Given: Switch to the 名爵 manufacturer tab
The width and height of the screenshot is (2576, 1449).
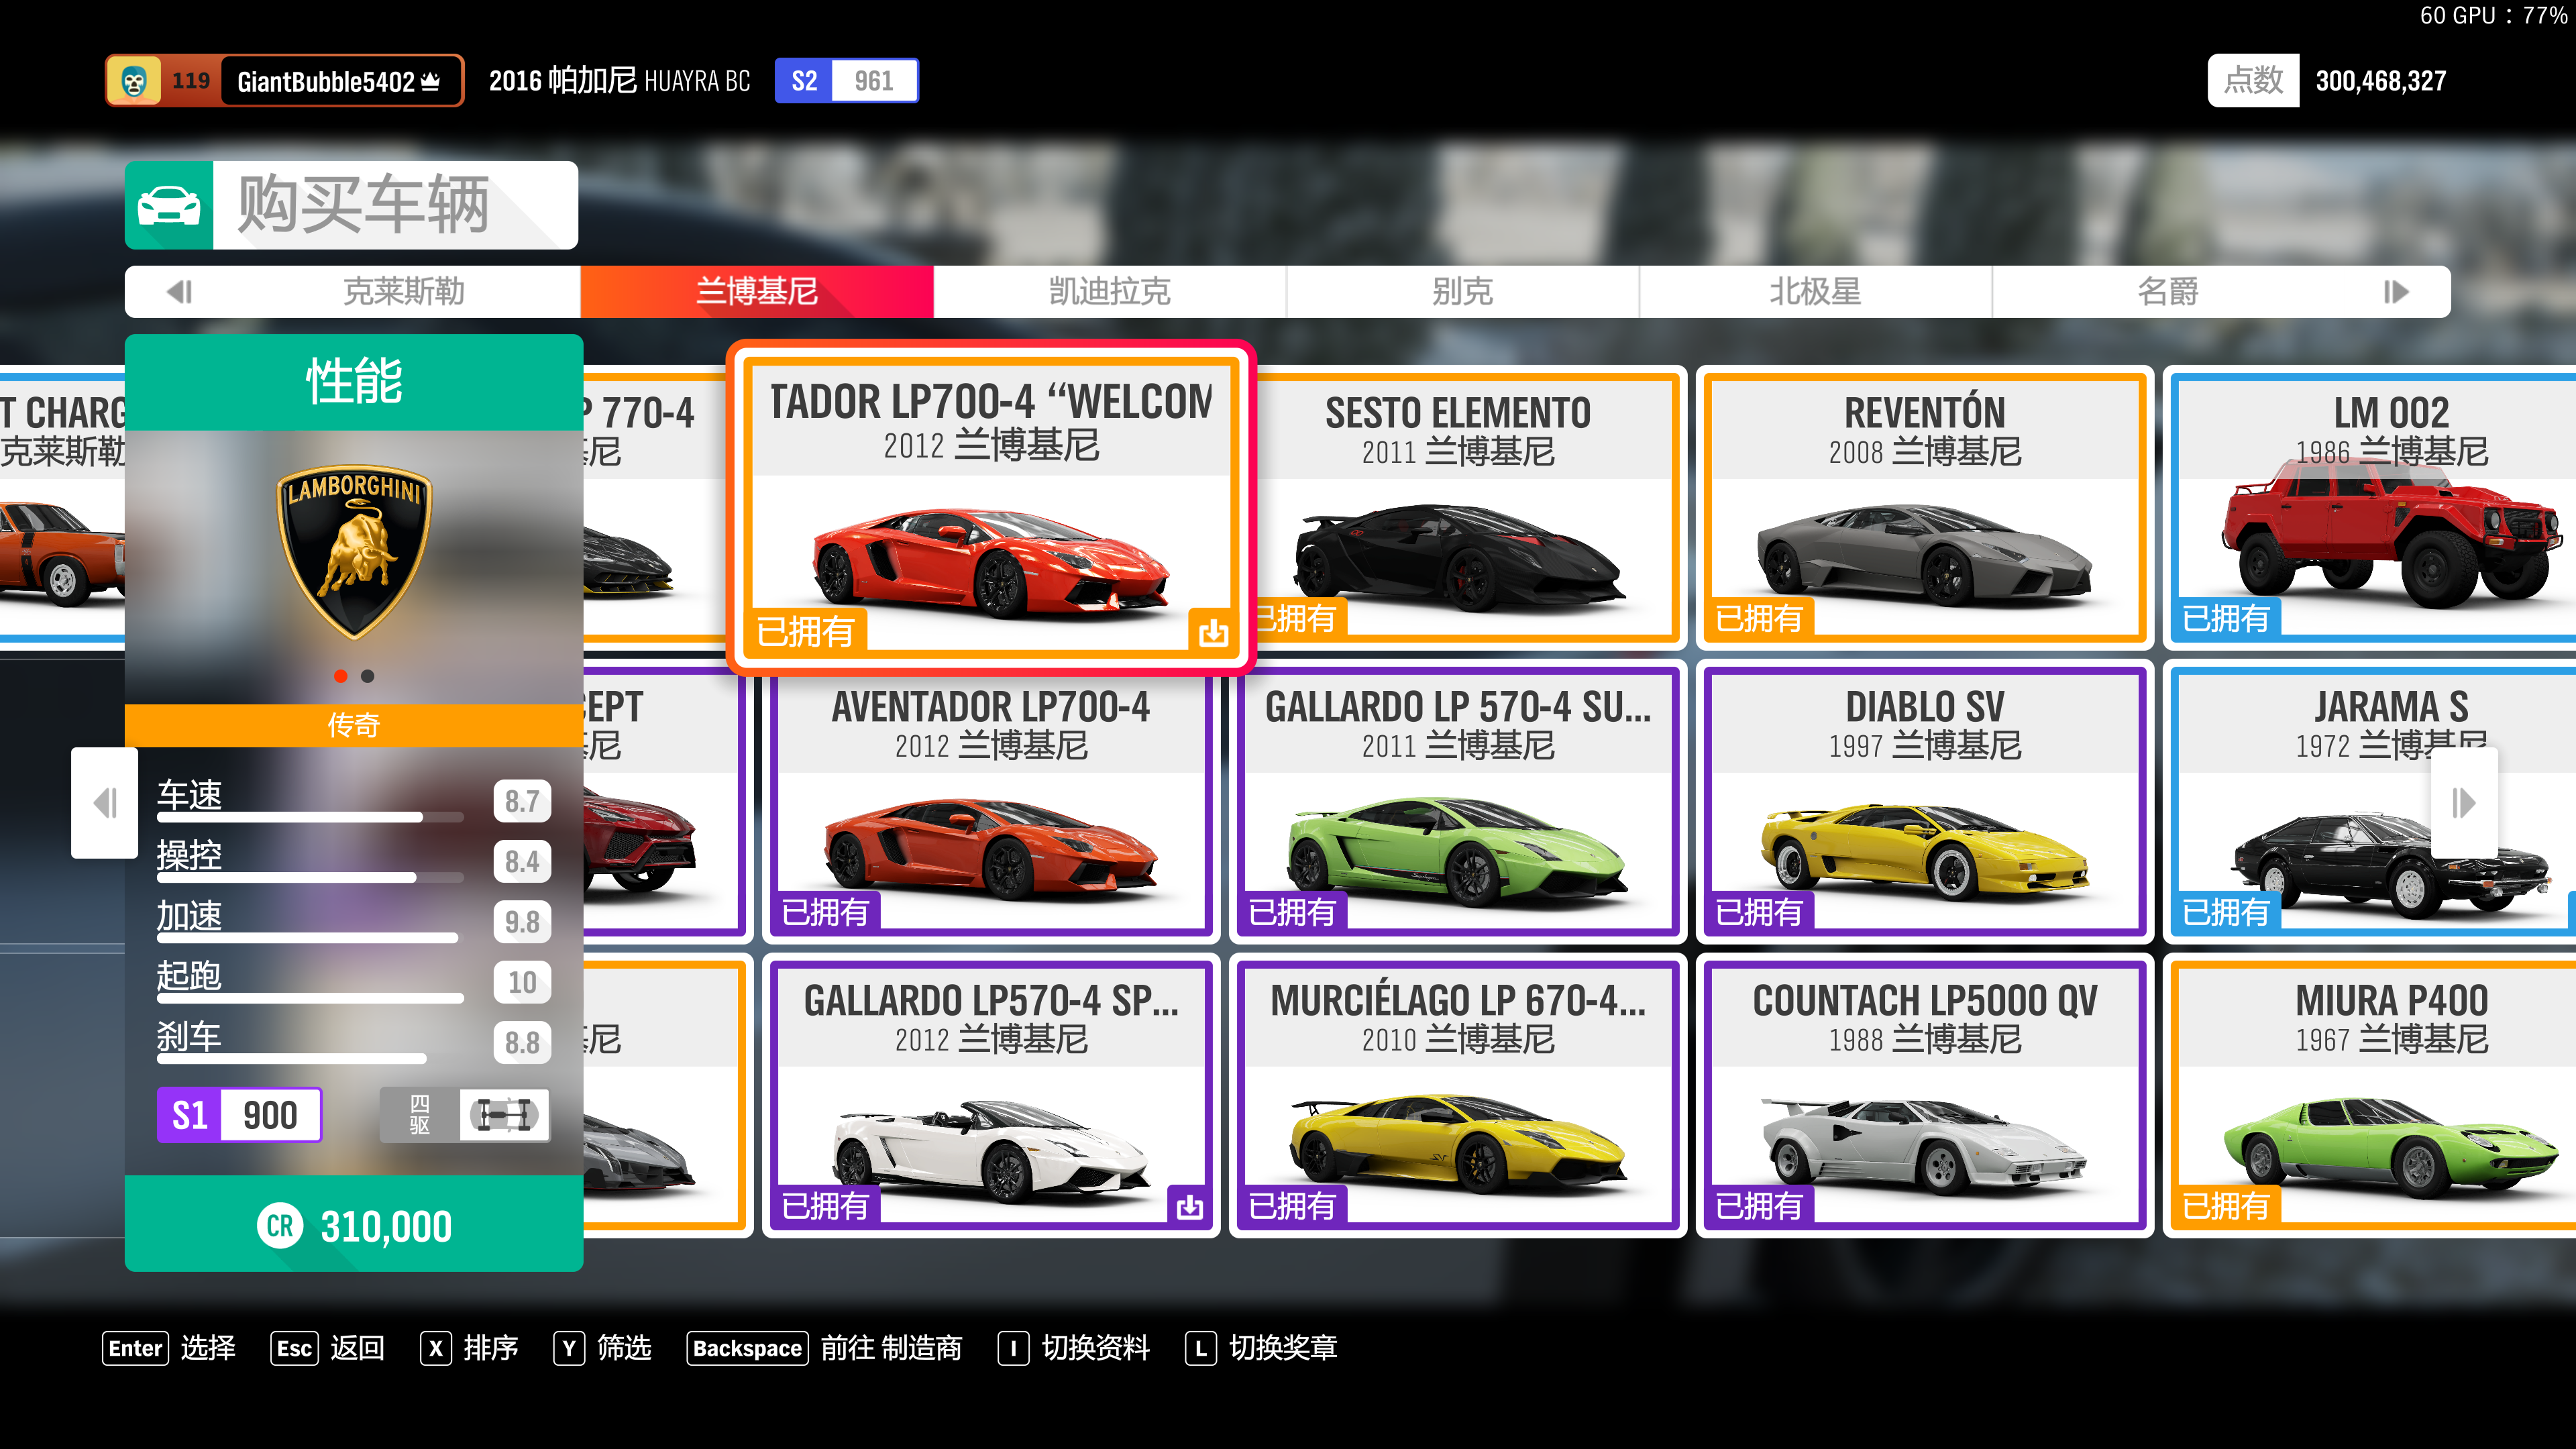Looking at the screenshot, I should pyautogui.click(x=2168, y=292).
